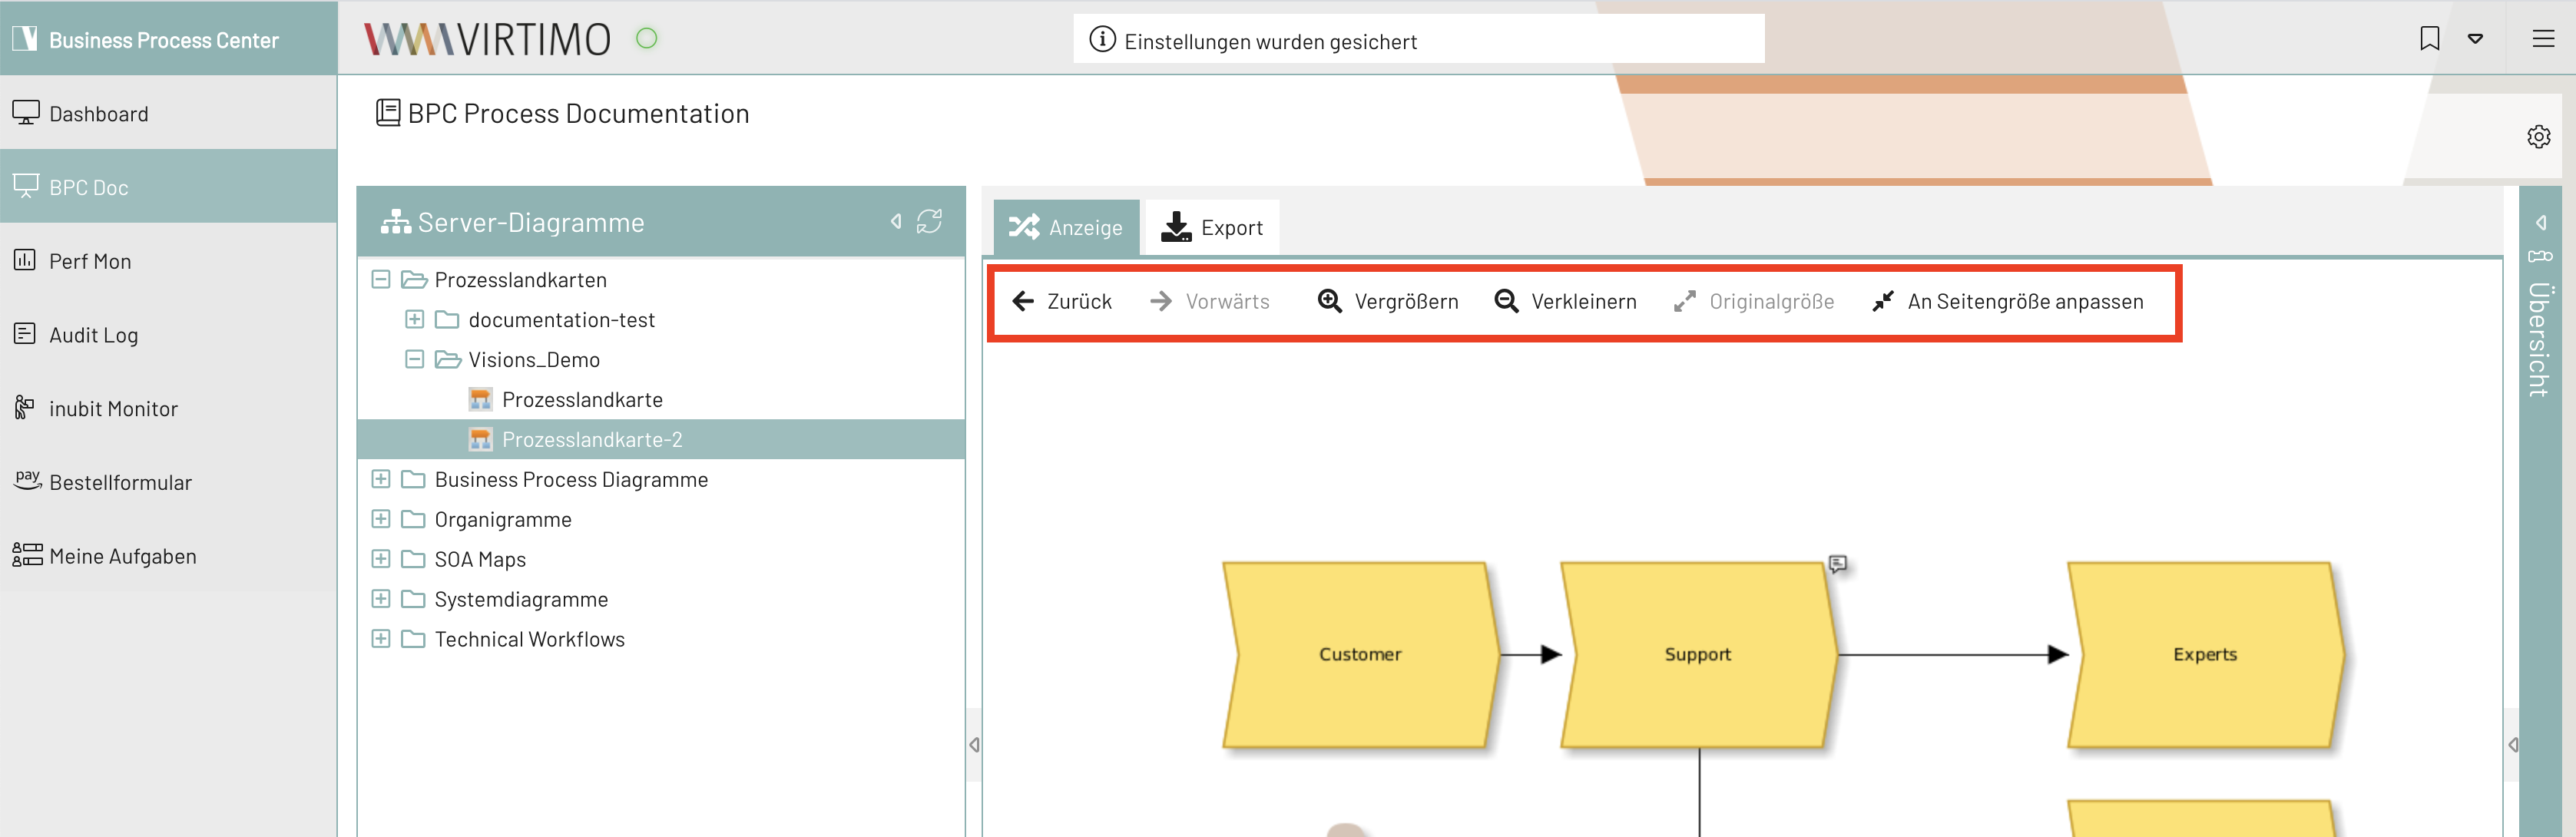
Task: Select the Prozesslandkarte tree item
Action: tap(581, 400)
